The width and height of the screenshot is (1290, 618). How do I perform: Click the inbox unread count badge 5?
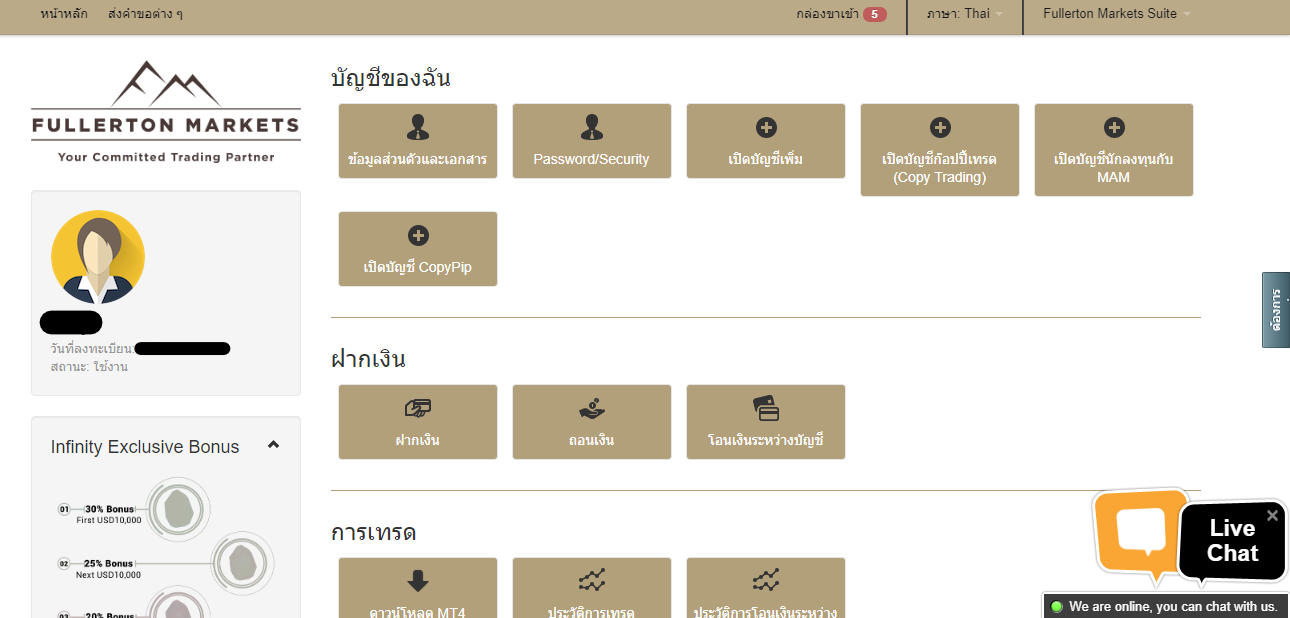click(x=875, y=14)
